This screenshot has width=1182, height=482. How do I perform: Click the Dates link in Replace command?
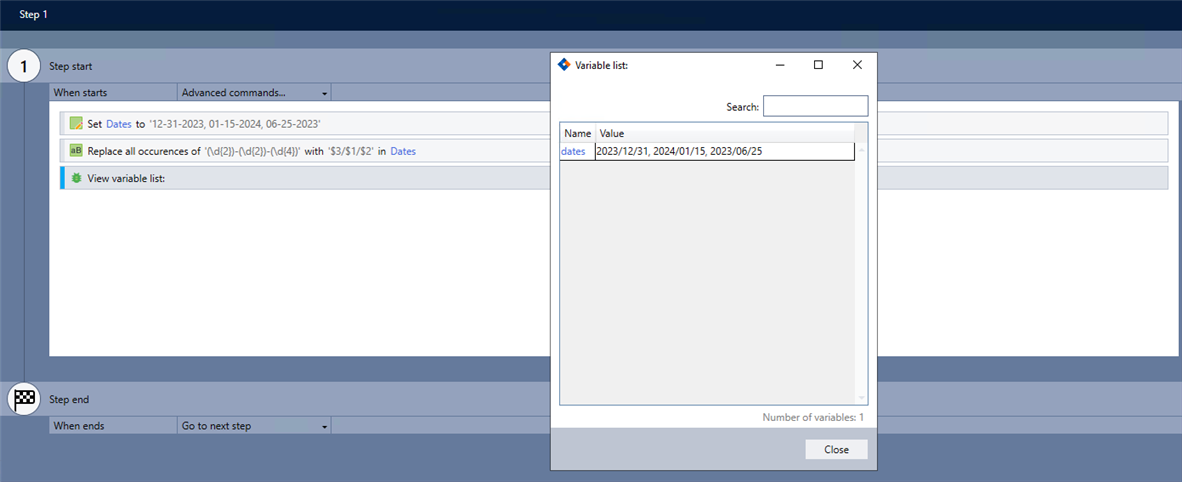pos(403,151)
